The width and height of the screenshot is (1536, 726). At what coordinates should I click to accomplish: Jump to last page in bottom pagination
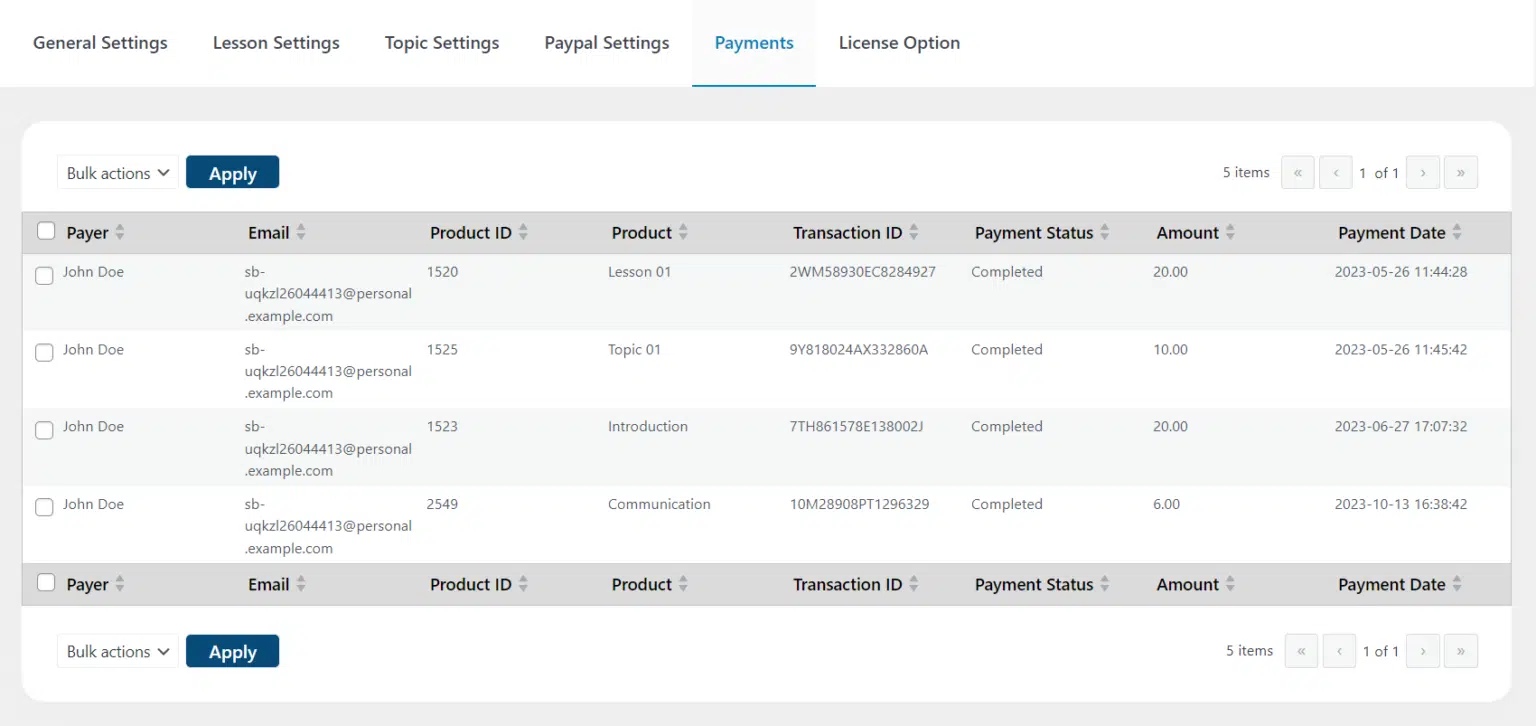pyautogui.click(x=1461, y=651)
